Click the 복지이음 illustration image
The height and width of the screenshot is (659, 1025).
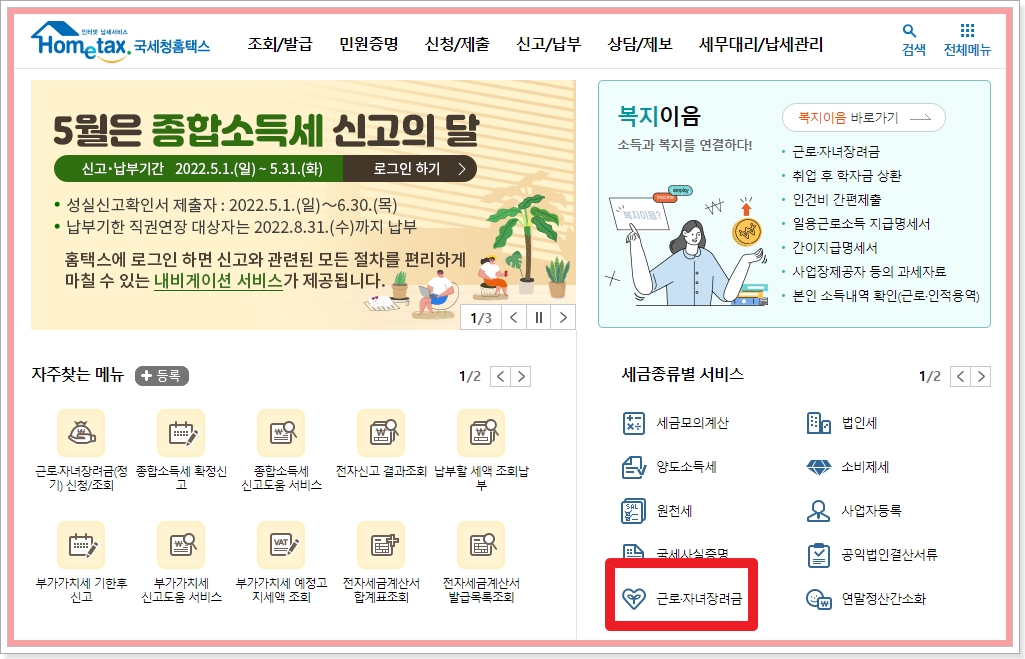click(688, 246)
